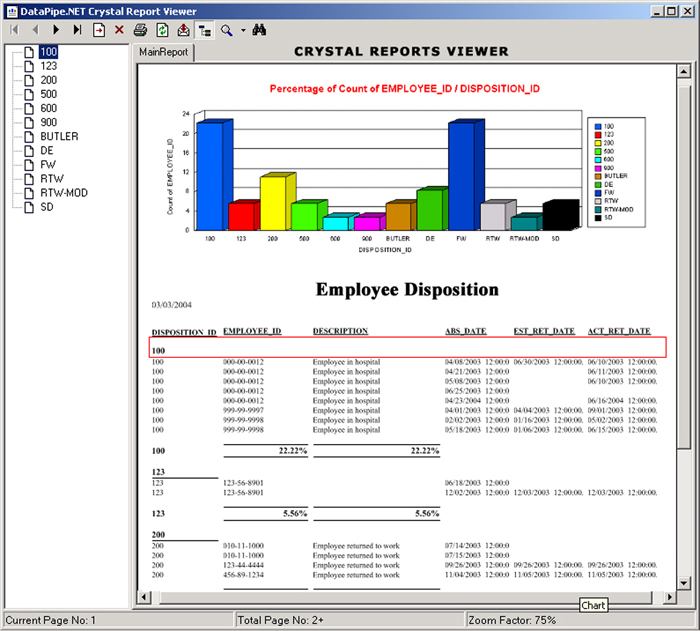Click the 'Current Page No: 1' status entry
Screen dimensions: 700x631
point(50,620)
